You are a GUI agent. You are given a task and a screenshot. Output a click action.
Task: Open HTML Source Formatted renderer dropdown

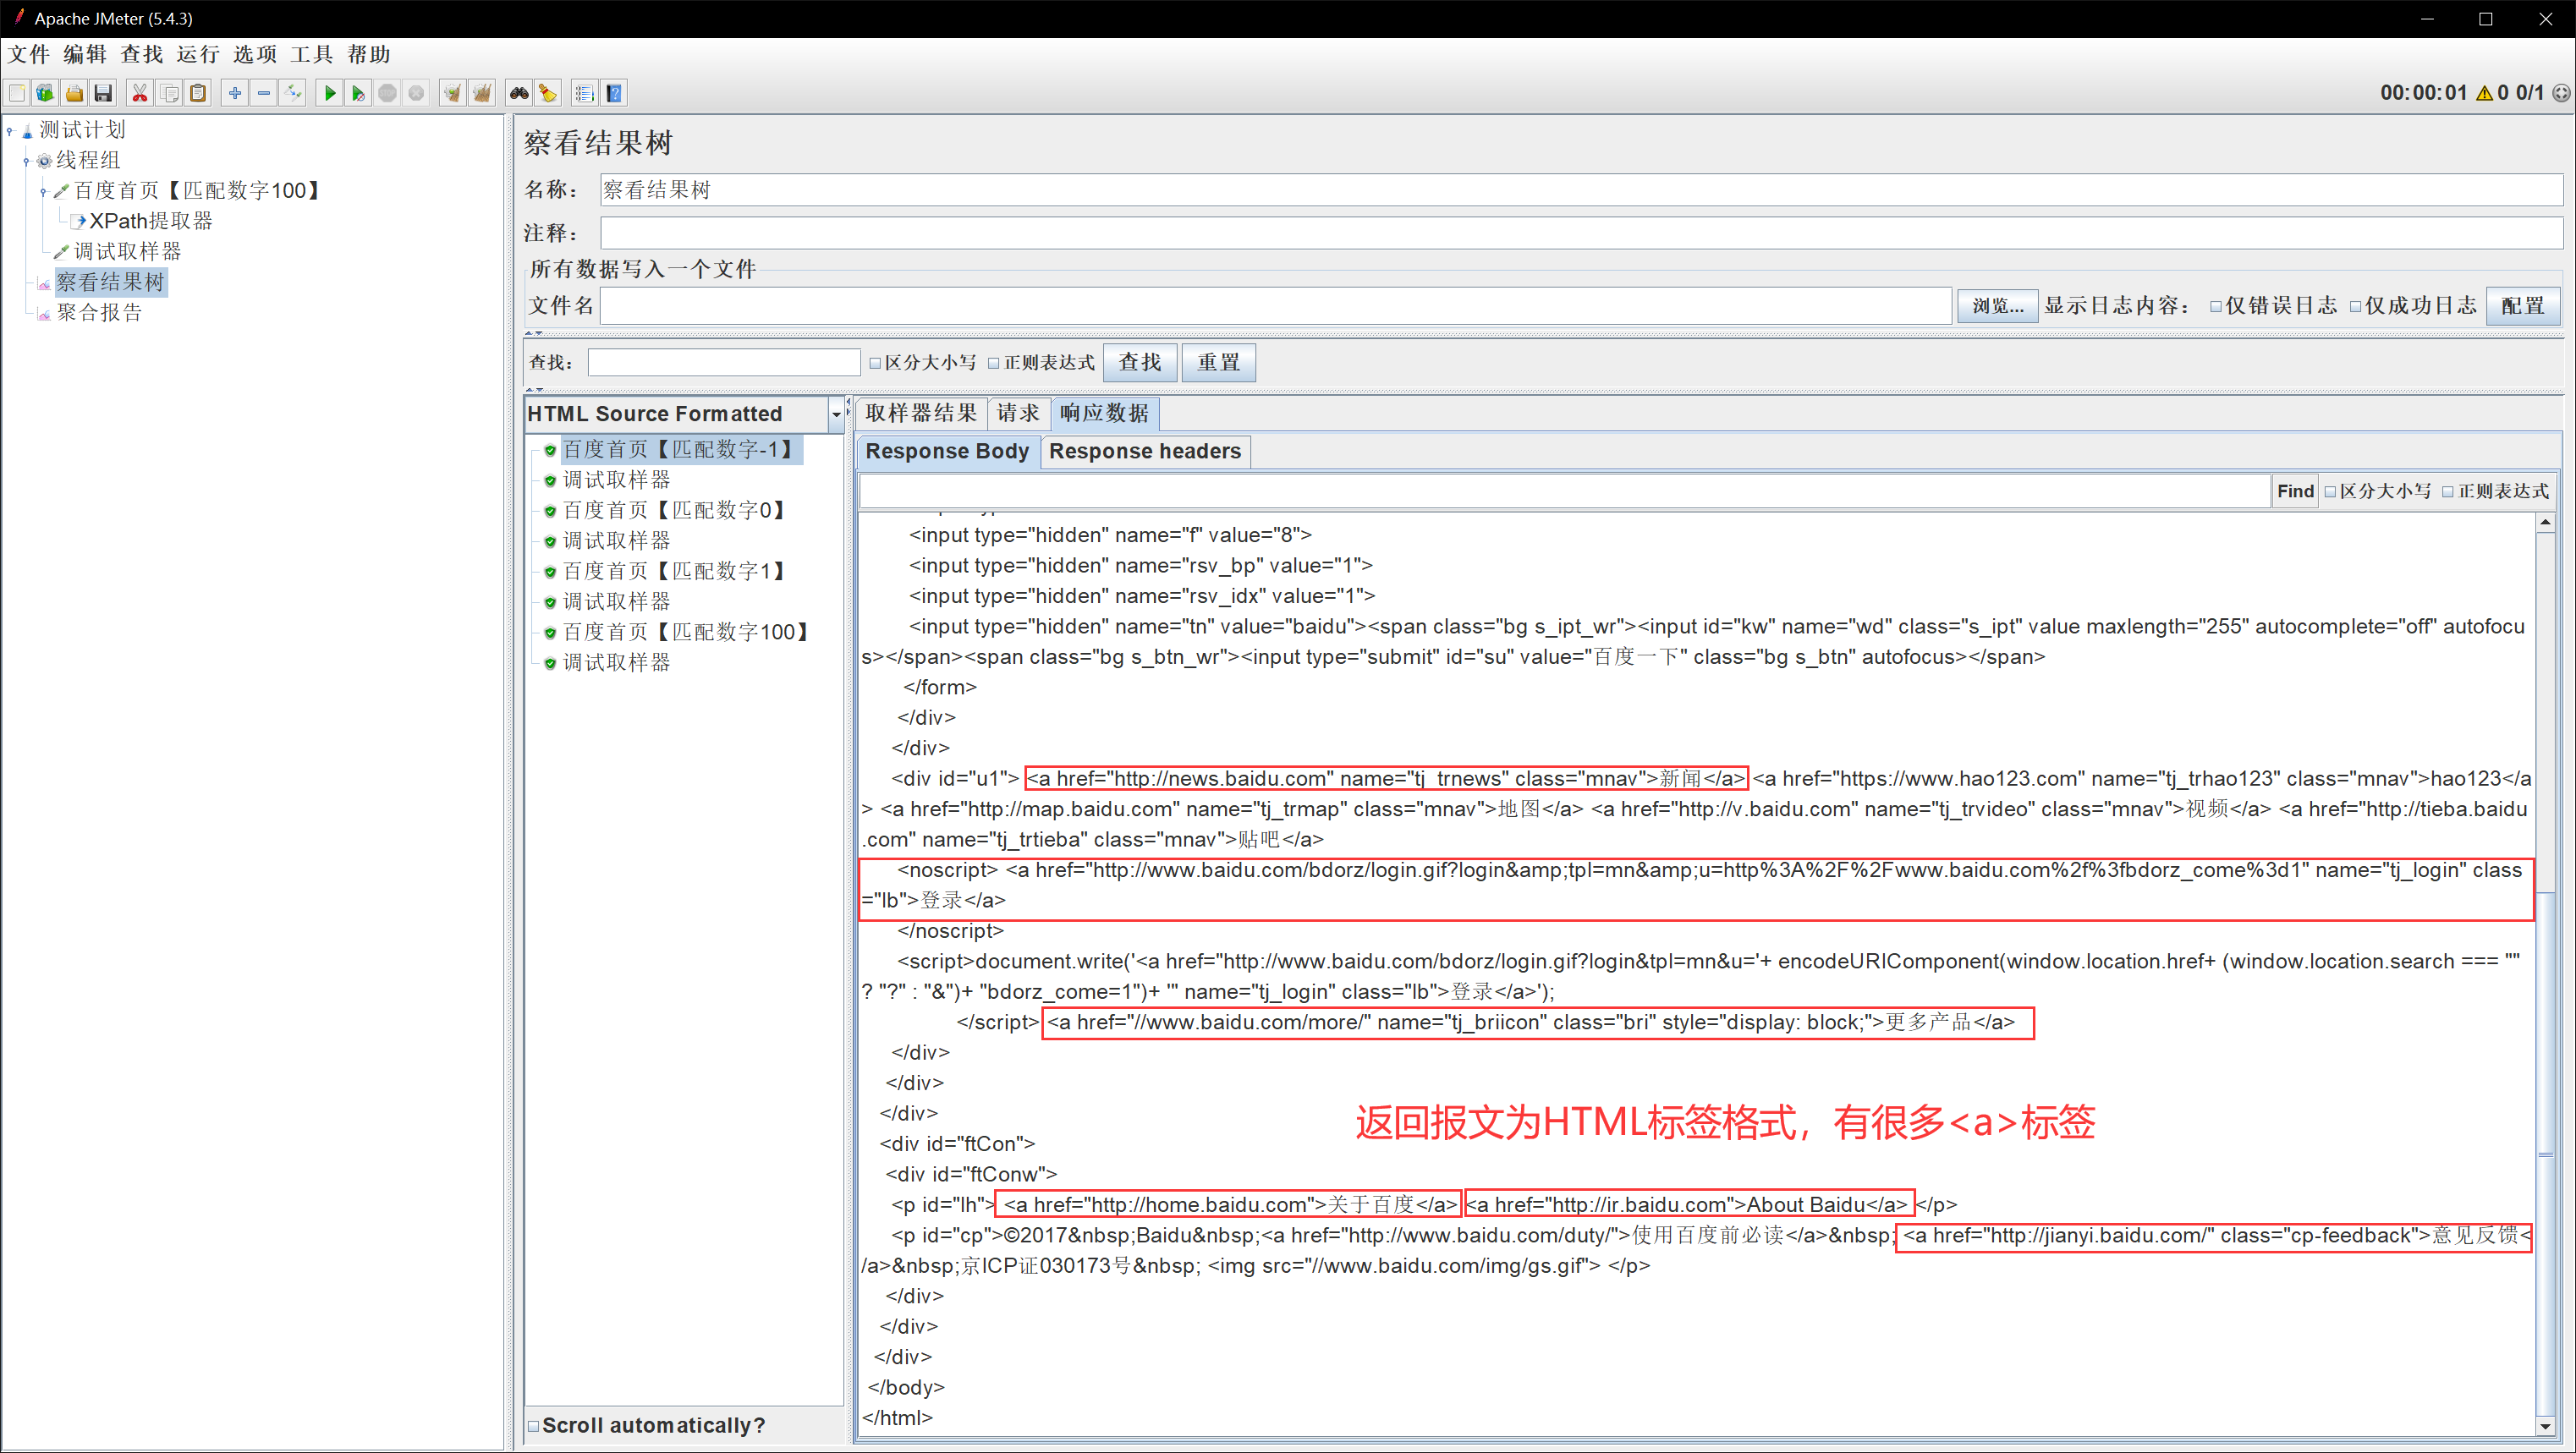click(836, 414)
